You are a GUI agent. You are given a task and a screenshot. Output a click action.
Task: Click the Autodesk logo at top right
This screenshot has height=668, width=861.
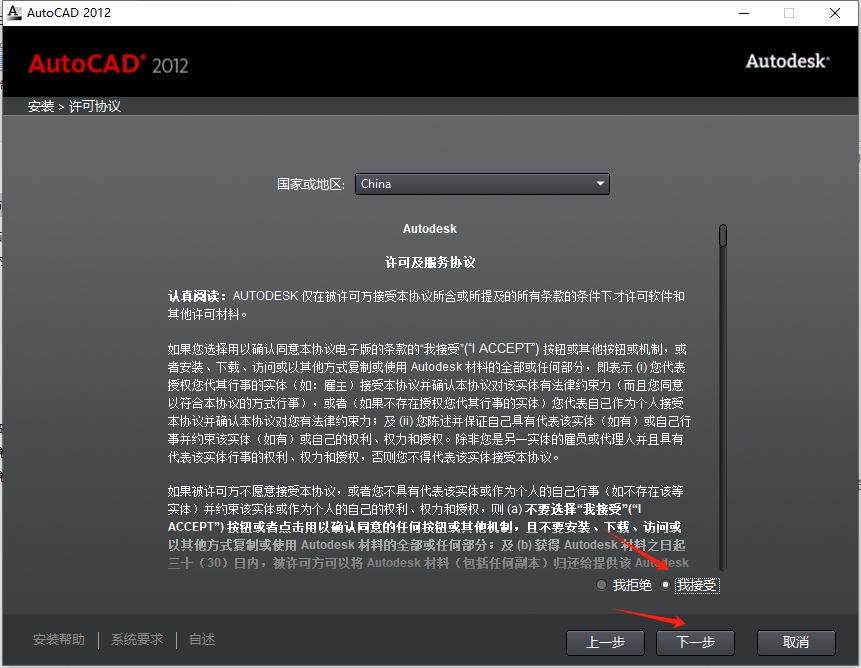point(789,60)
